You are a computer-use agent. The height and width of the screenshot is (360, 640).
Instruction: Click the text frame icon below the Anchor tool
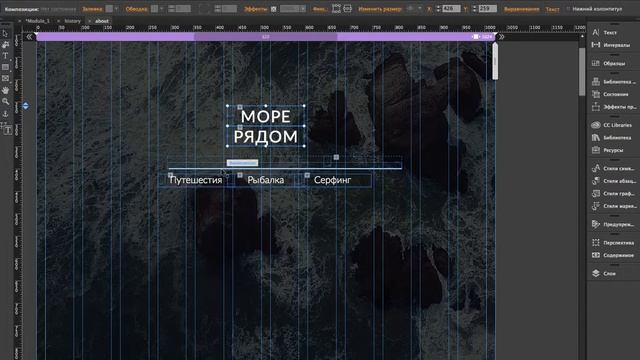click(7, 130)
